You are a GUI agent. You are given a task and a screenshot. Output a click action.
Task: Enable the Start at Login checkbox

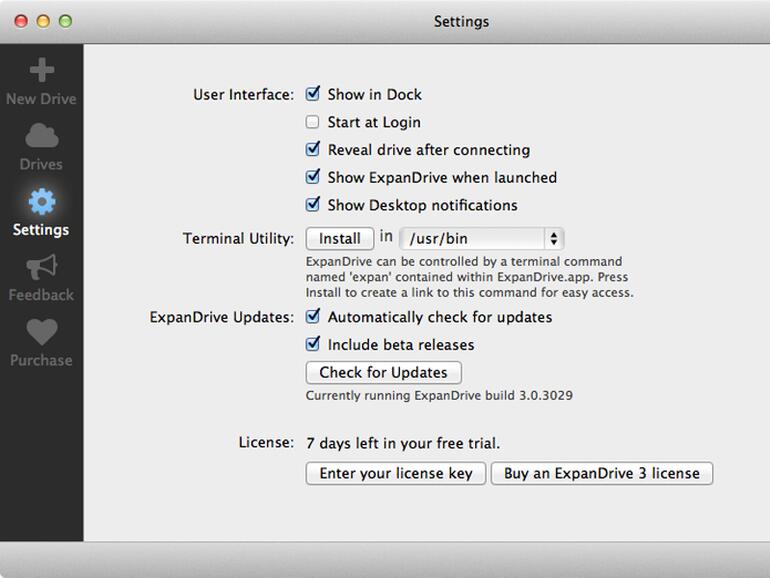tap(313, 122)
